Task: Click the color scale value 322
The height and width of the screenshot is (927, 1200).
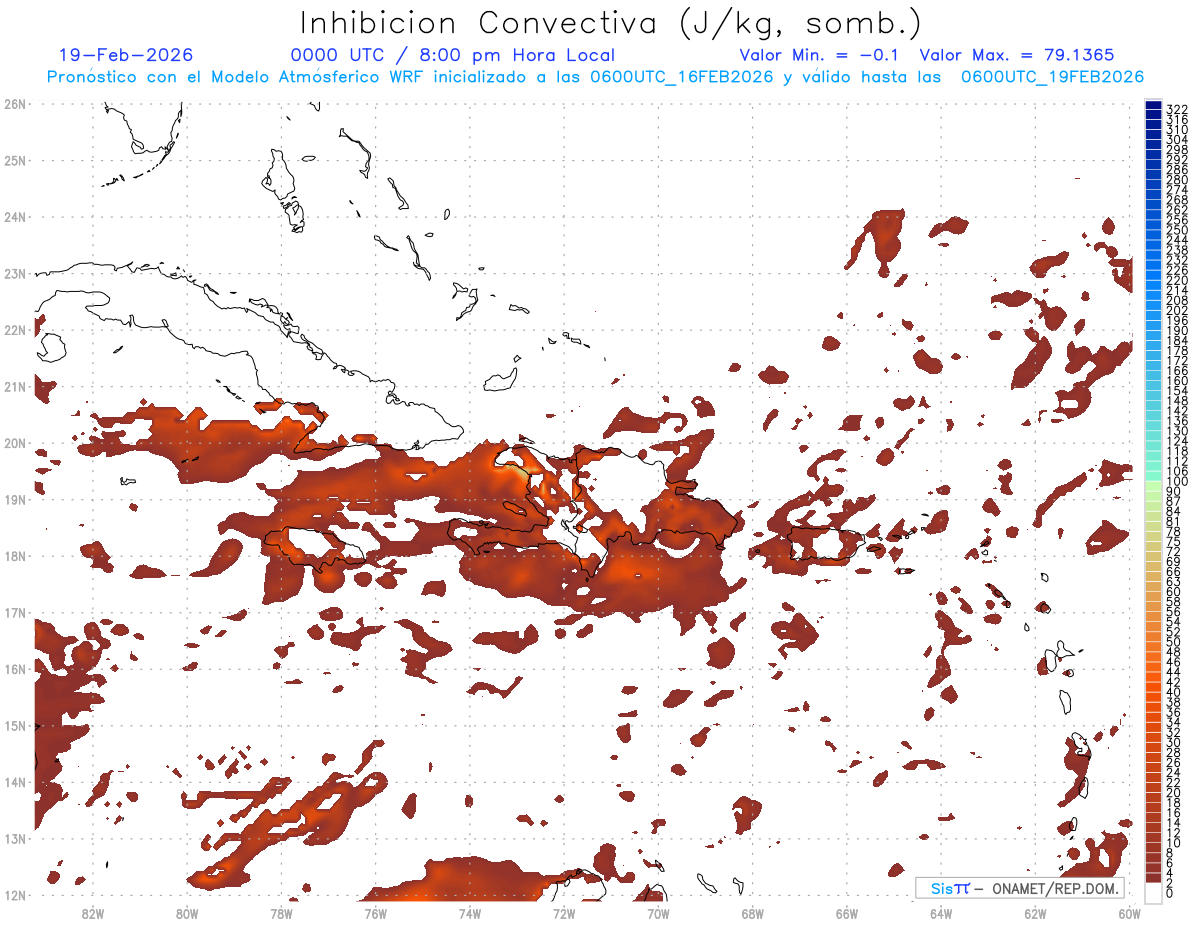Action: [1177, 109]
